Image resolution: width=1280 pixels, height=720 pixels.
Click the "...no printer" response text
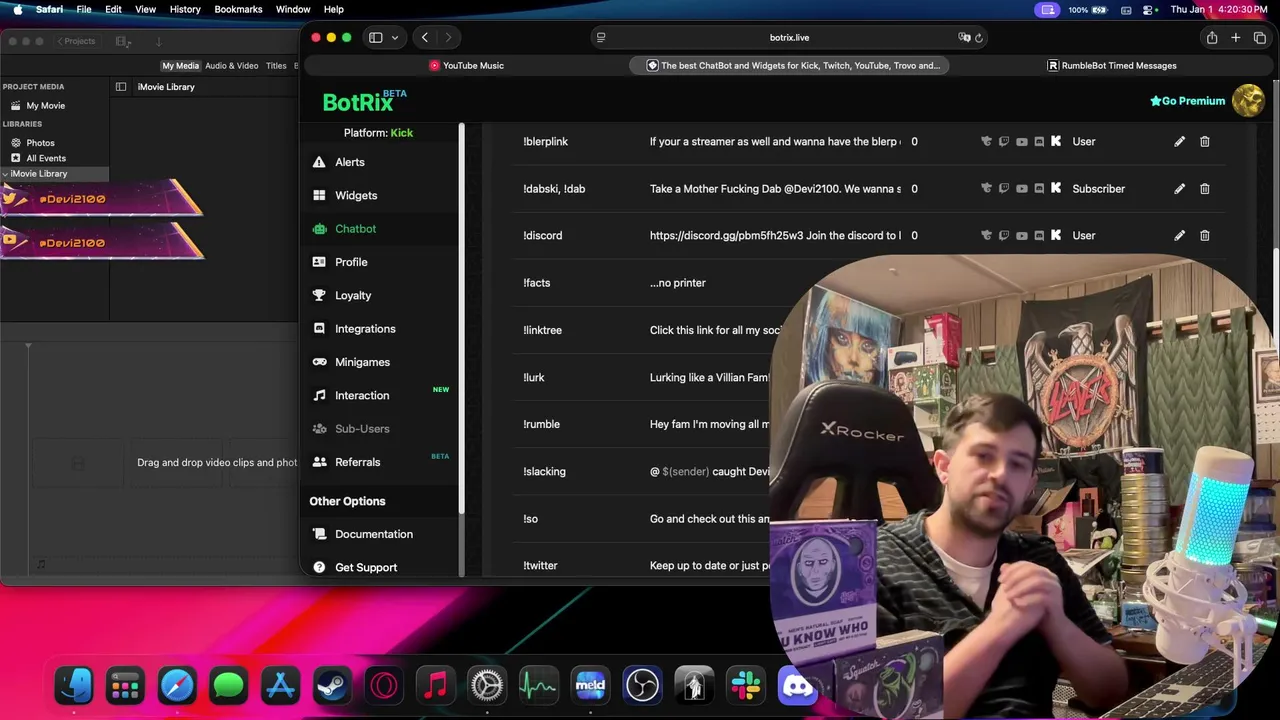point(678,283)
